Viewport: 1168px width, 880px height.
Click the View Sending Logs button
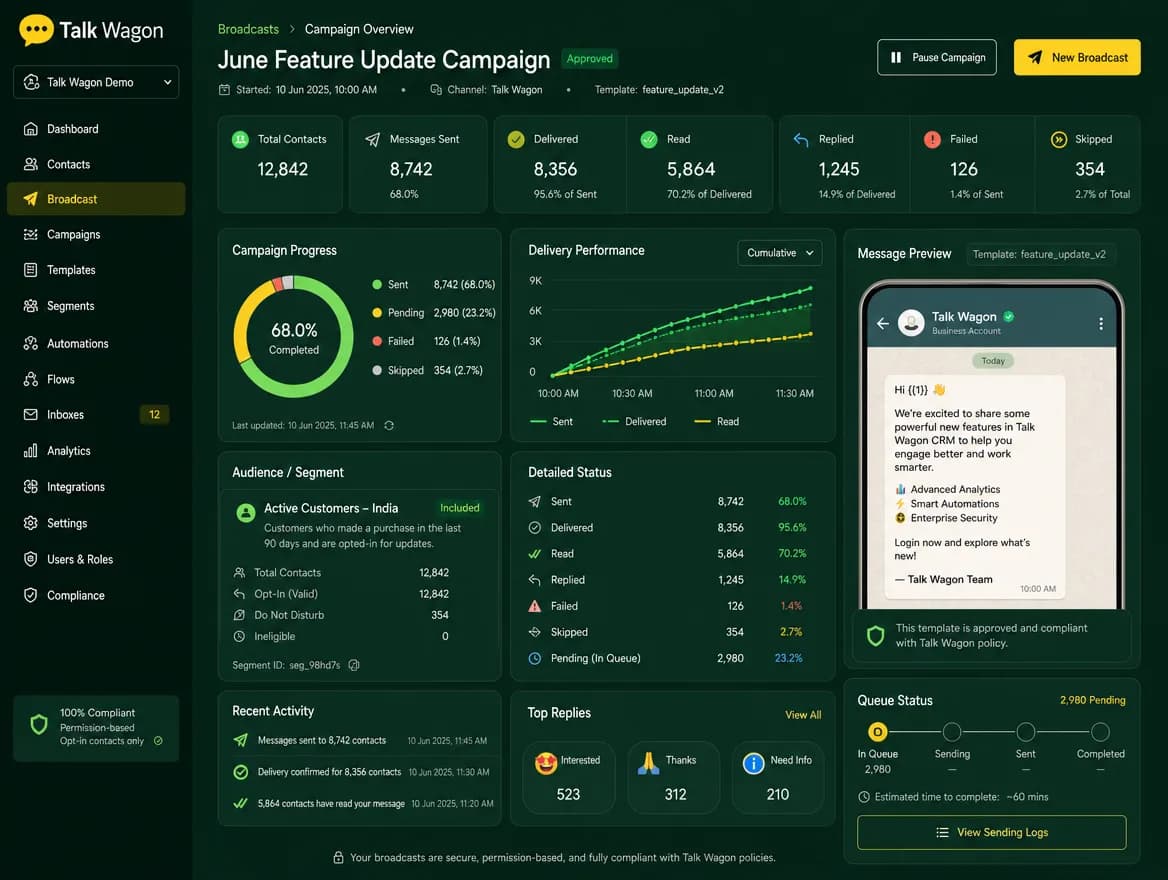click(x=991, y=832)
